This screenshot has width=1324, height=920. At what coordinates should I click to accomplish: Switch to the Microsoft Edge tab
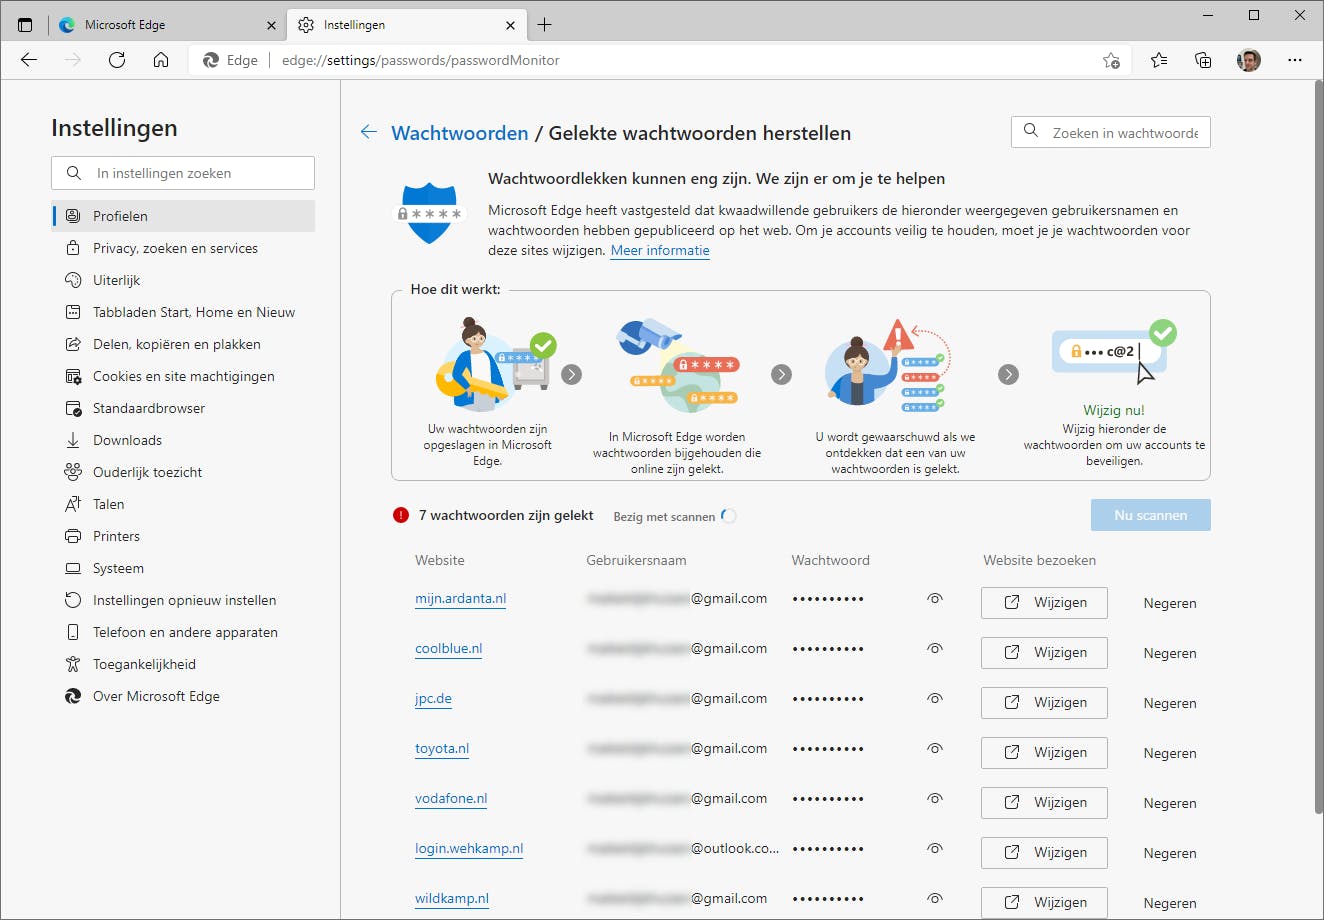(x=166, y=25)
